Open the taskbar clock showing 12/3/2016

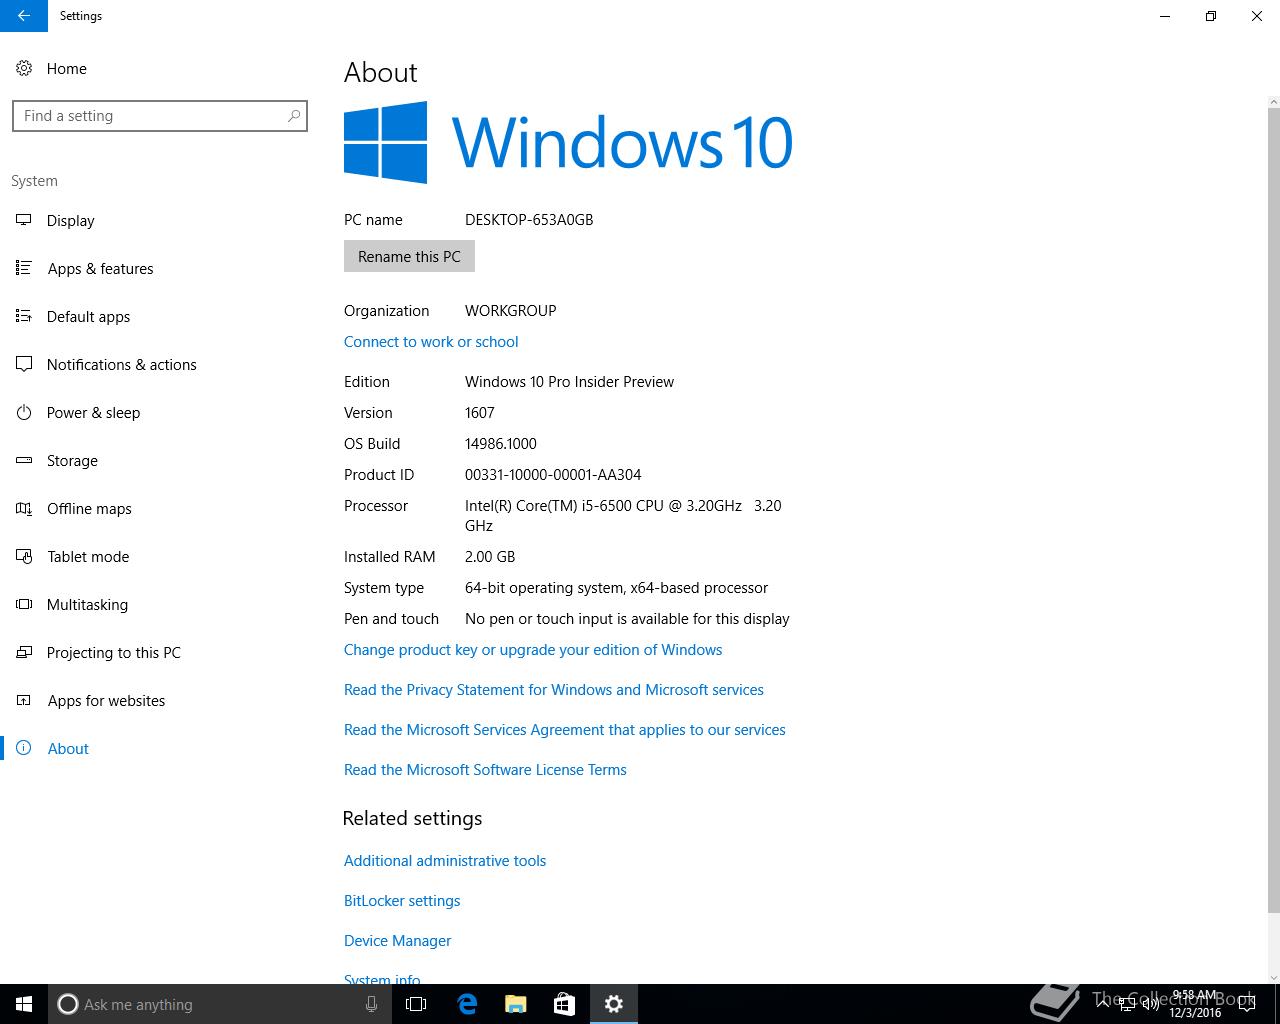coord(1195,1004)
